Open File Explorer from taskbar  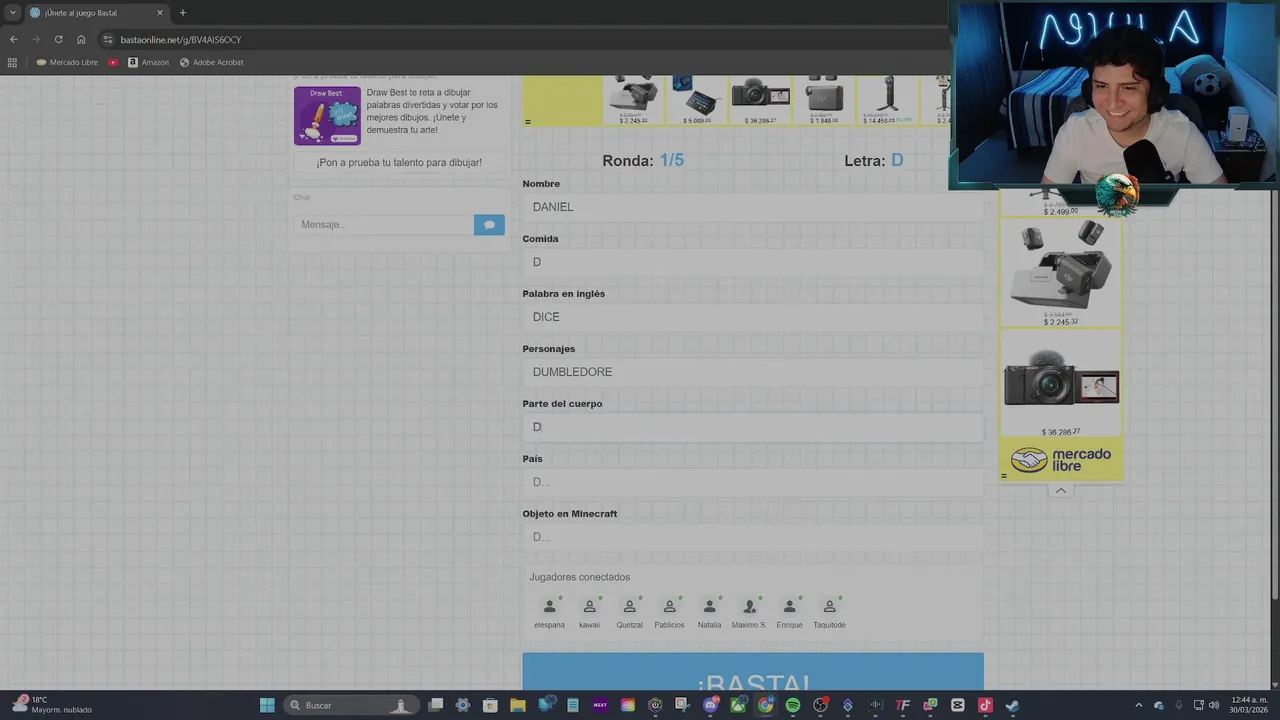(x=517, y=705)
